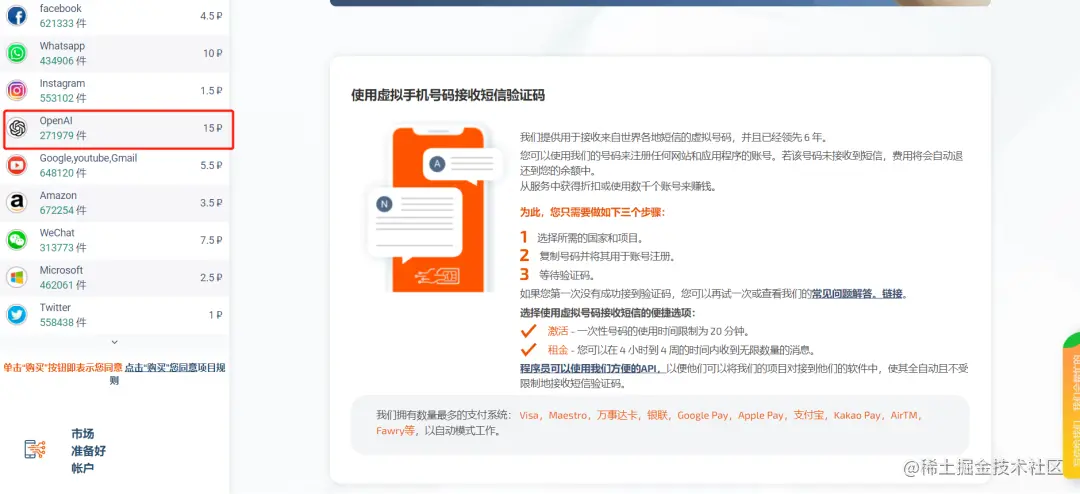Screen dimensions: 1080x494
Task: Click the Whatsapp green logo icon
Action: 17,53
